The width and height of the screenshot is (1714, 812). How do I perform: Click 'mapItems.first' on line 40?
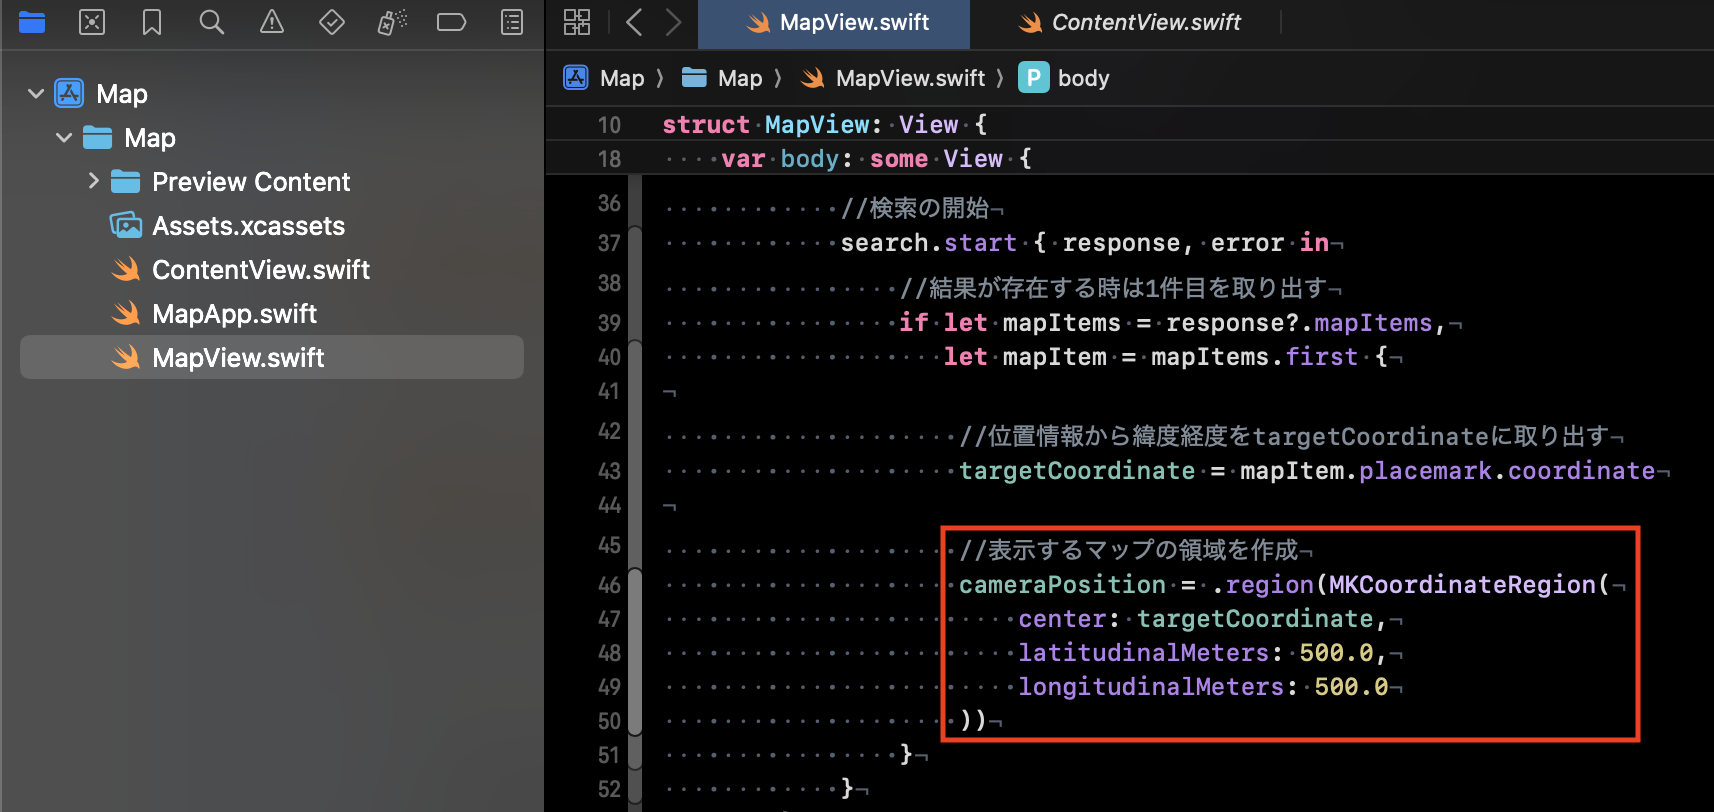pos(1254,357)
